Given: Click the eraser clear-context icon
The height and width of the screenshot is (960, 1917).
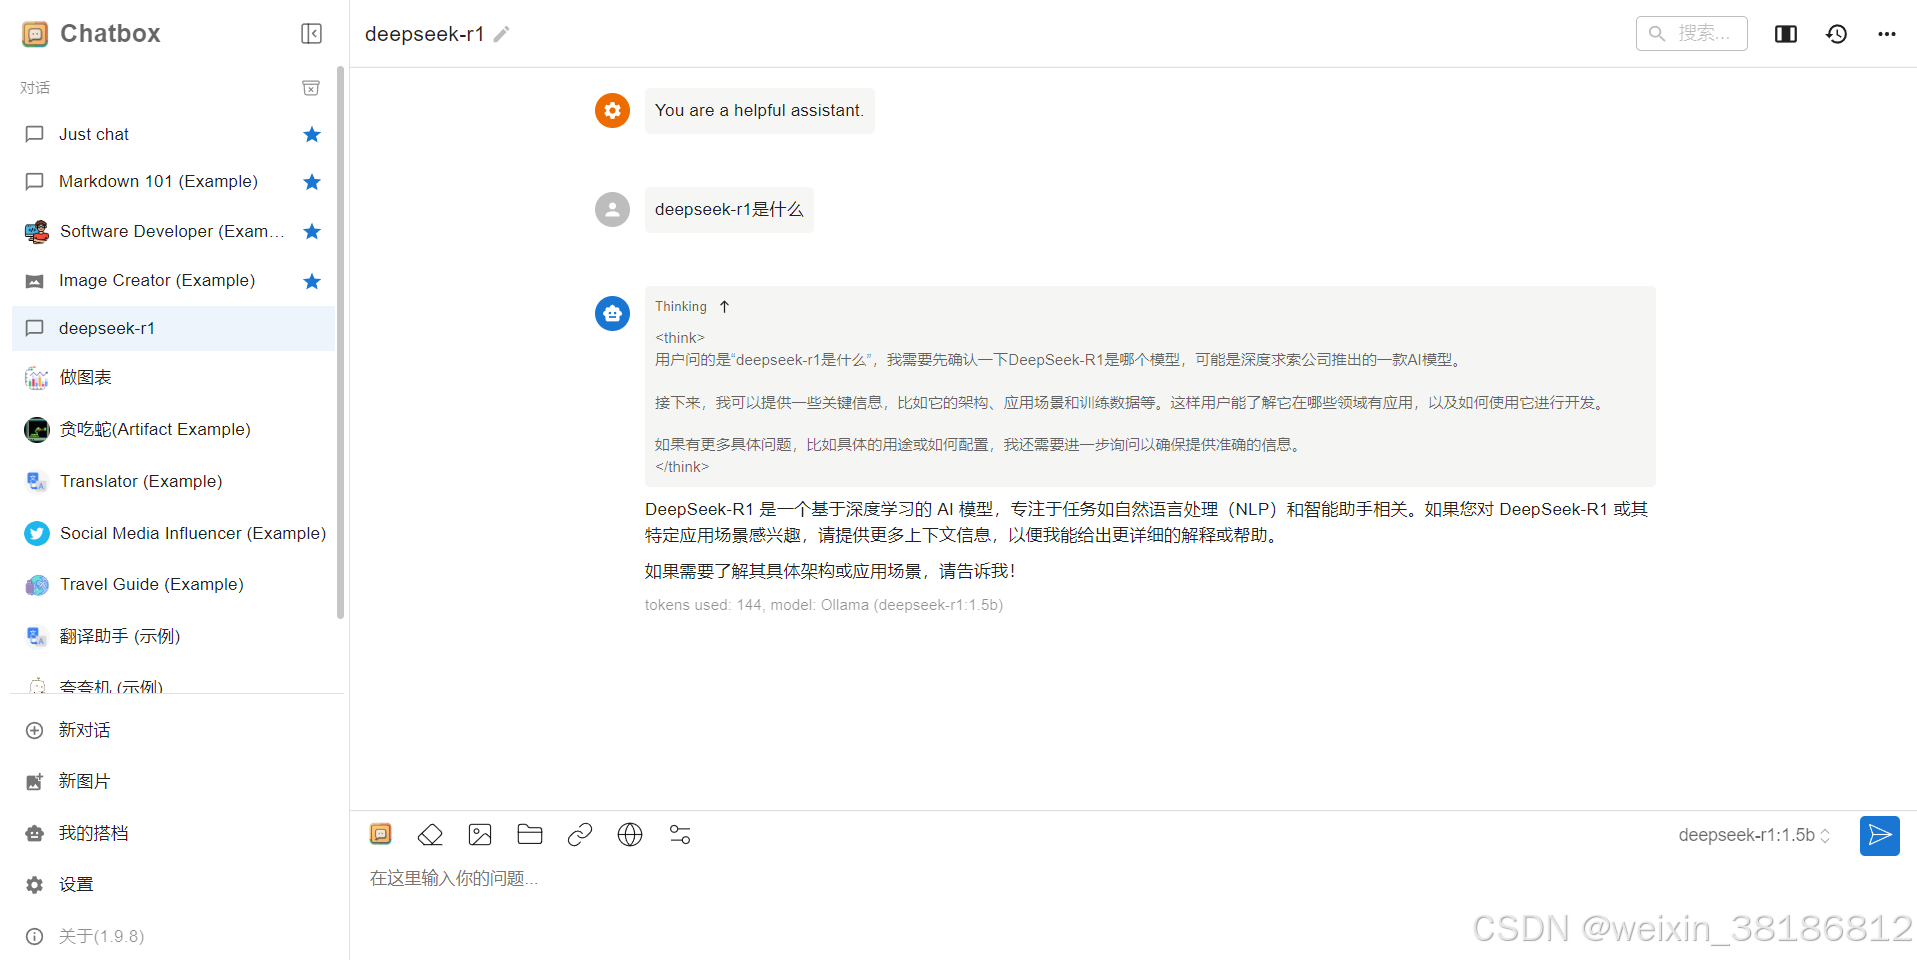Looking at the screenshot, I should point(430,834).
